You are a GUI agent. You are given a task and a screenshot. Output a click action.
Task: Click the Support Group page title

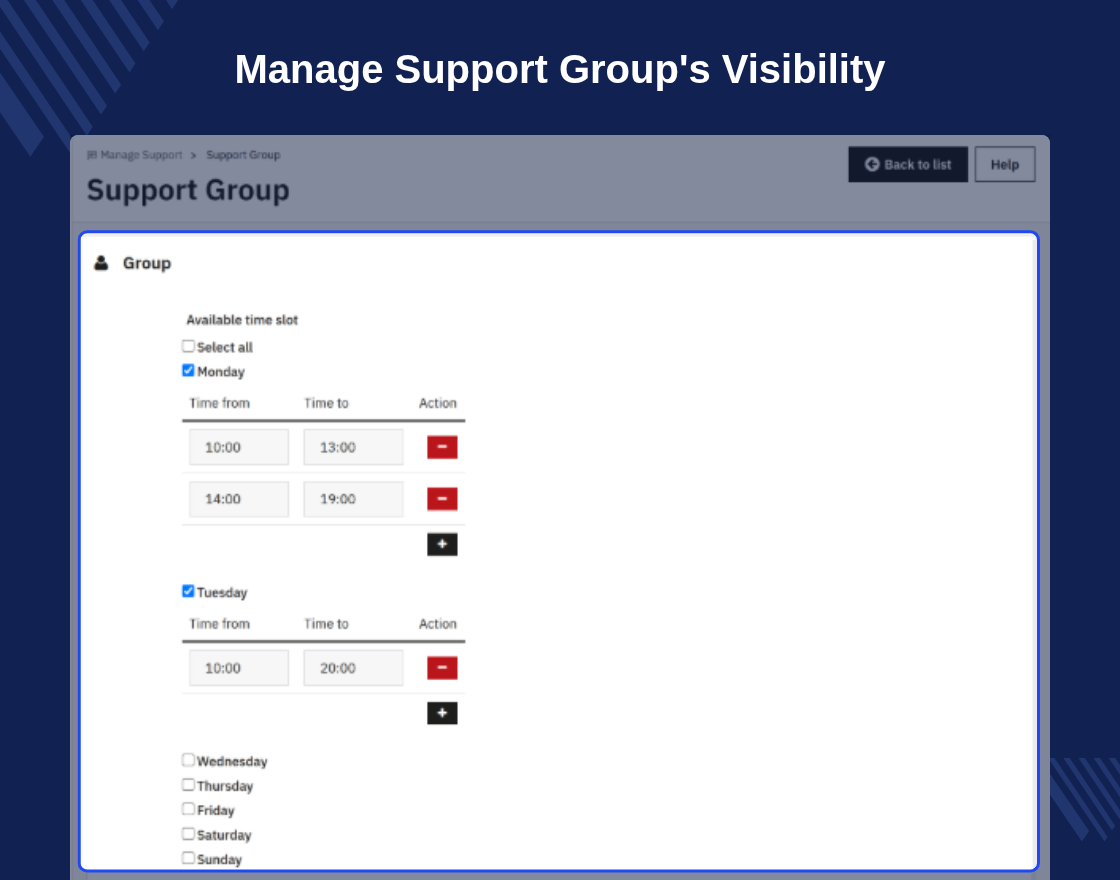[188, 190]
